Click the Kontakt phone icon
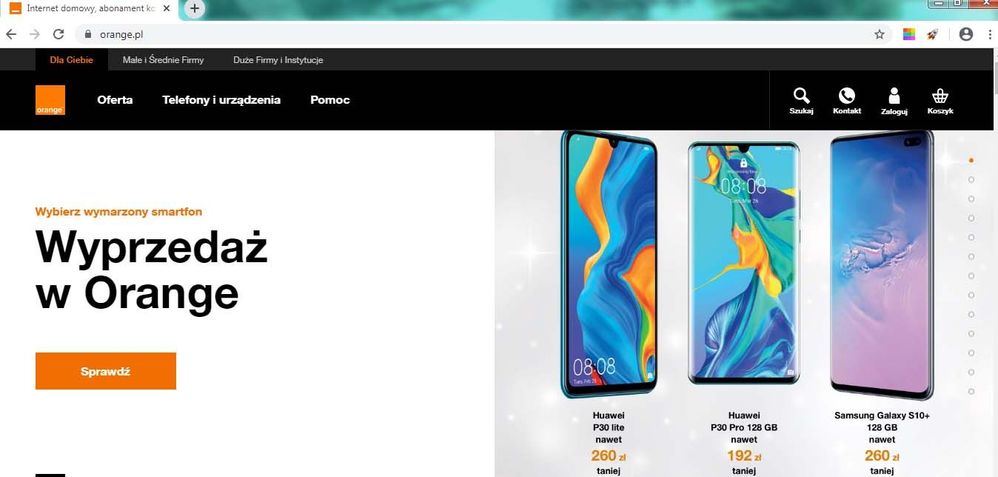The height and width of the screenshot is (477, 998). (x=847, y=101)
